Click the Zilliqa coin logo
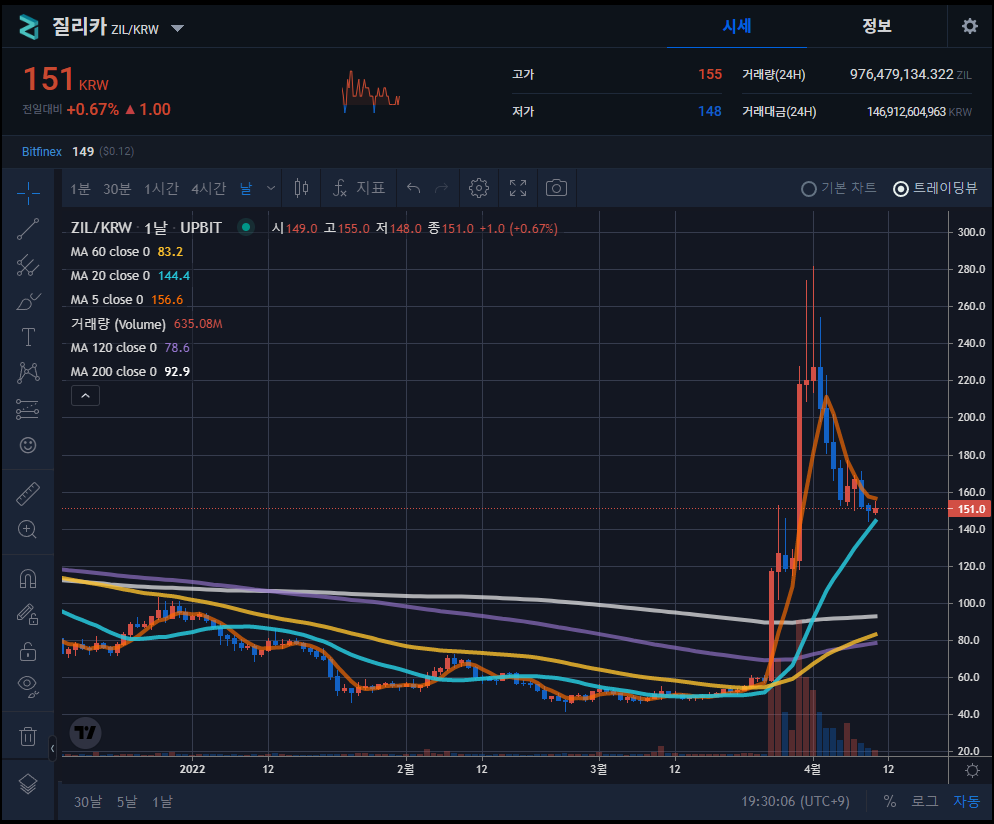This screenshot has height=824, width=994. (x=29, y=27)
